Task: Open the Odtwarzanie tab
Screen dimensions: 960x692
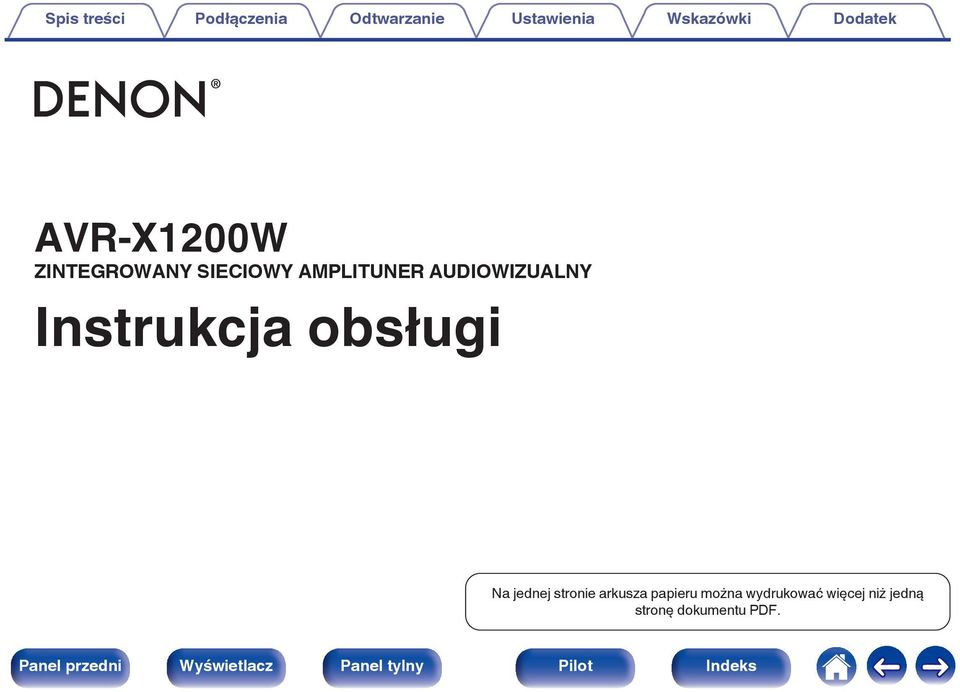Action: point(397,20)
